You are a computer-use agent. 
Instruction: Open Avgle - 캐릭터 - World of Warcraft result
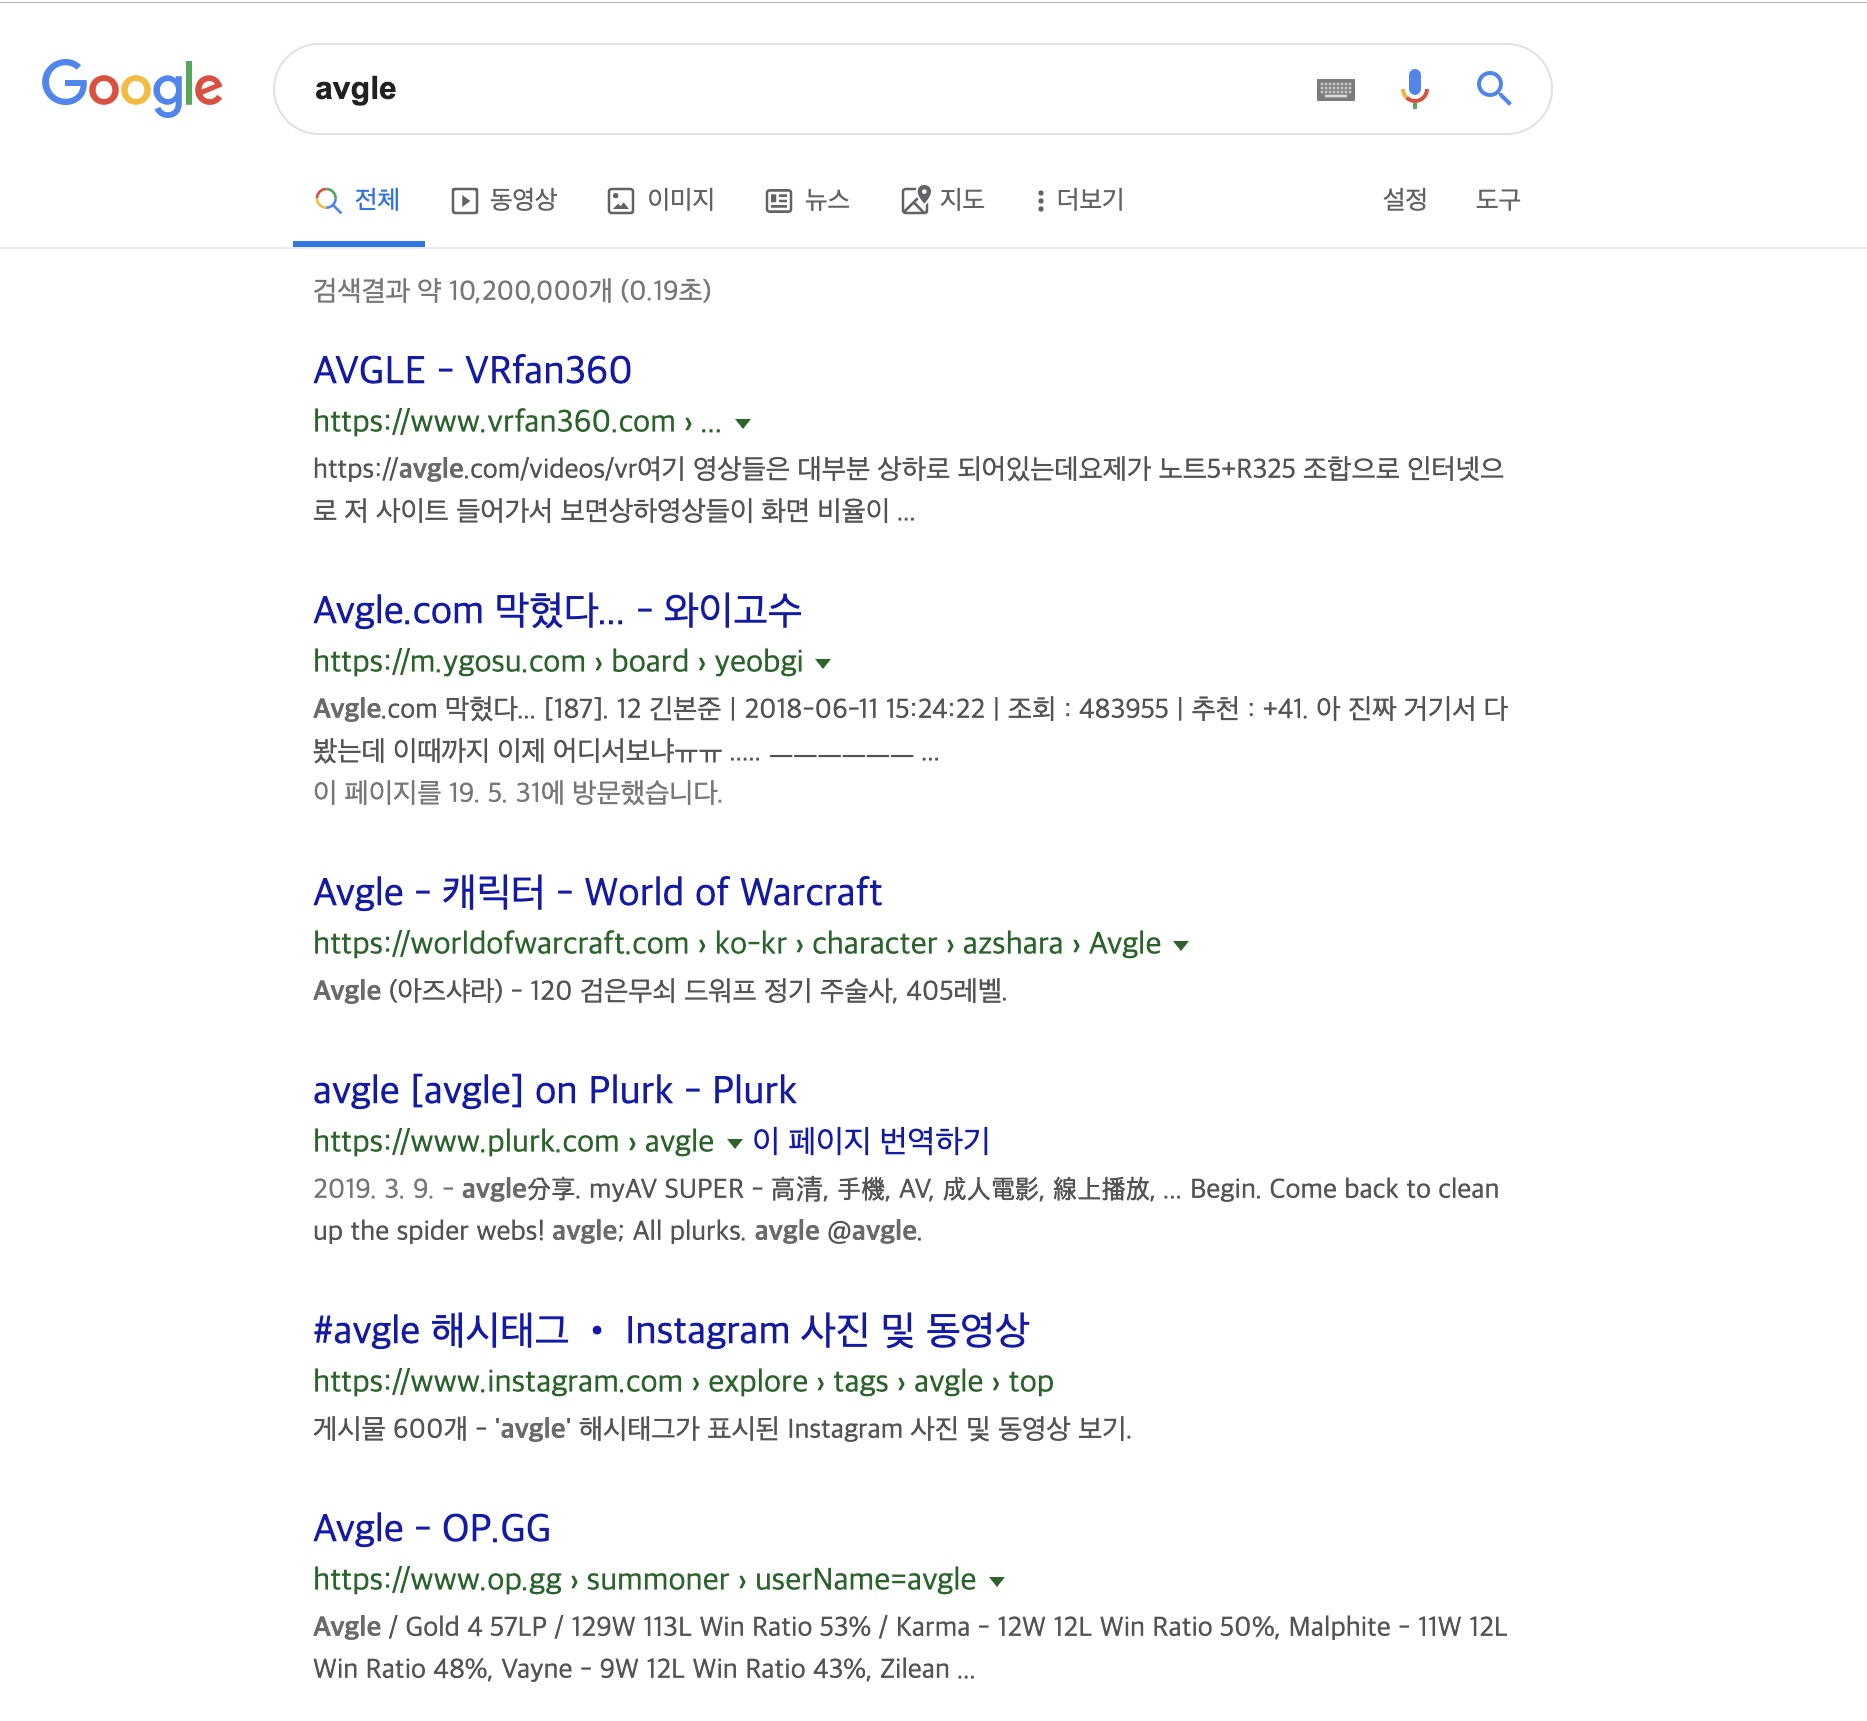pyautogui.click(x=597, y=892)
